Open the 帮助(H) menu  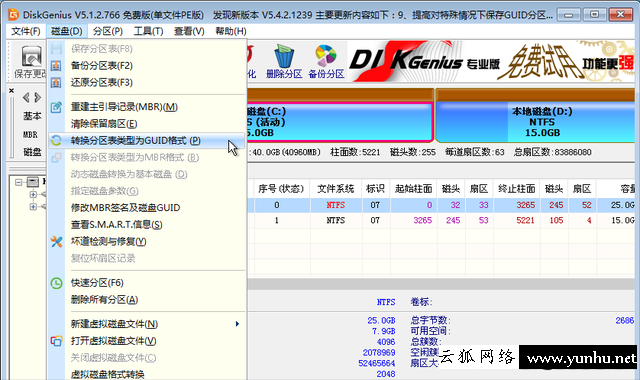(x=231, y=31)
